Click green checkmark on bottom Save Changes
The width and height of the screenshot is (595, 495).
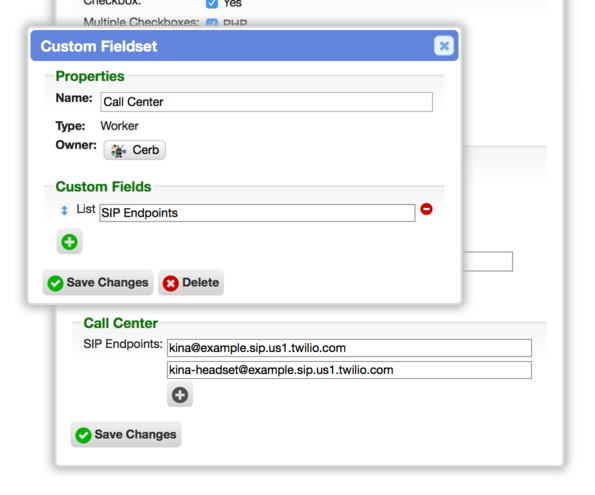point(83,435)
